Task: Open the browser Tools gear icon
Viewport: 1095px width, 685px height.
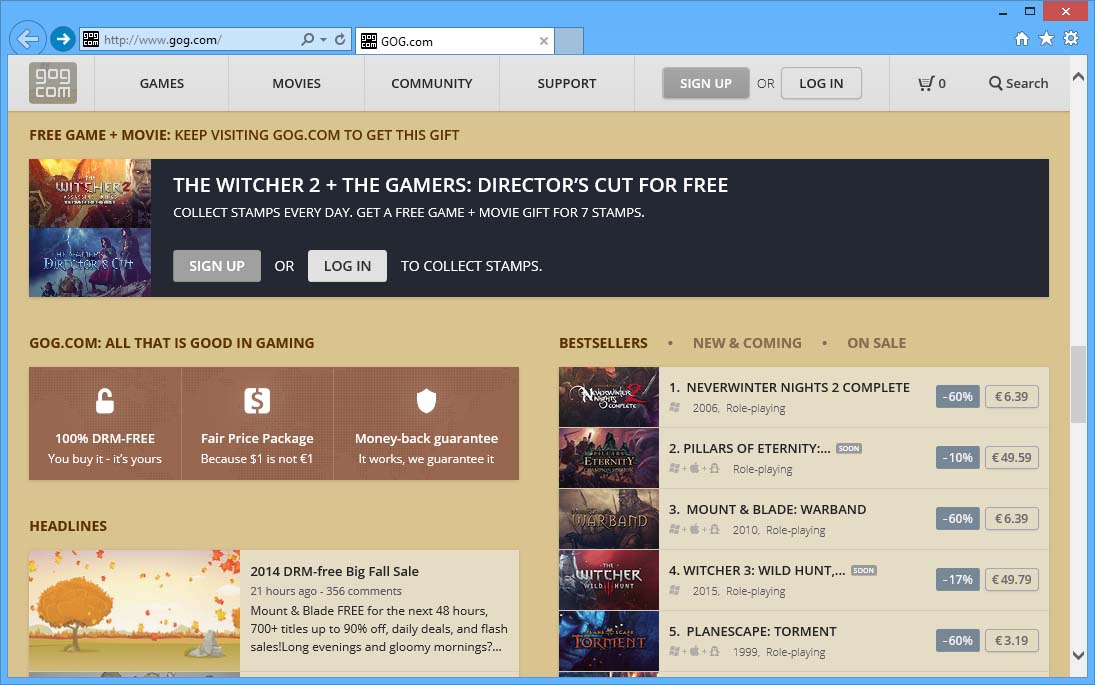Action: pyautogui.click(x=1071, y=38)
